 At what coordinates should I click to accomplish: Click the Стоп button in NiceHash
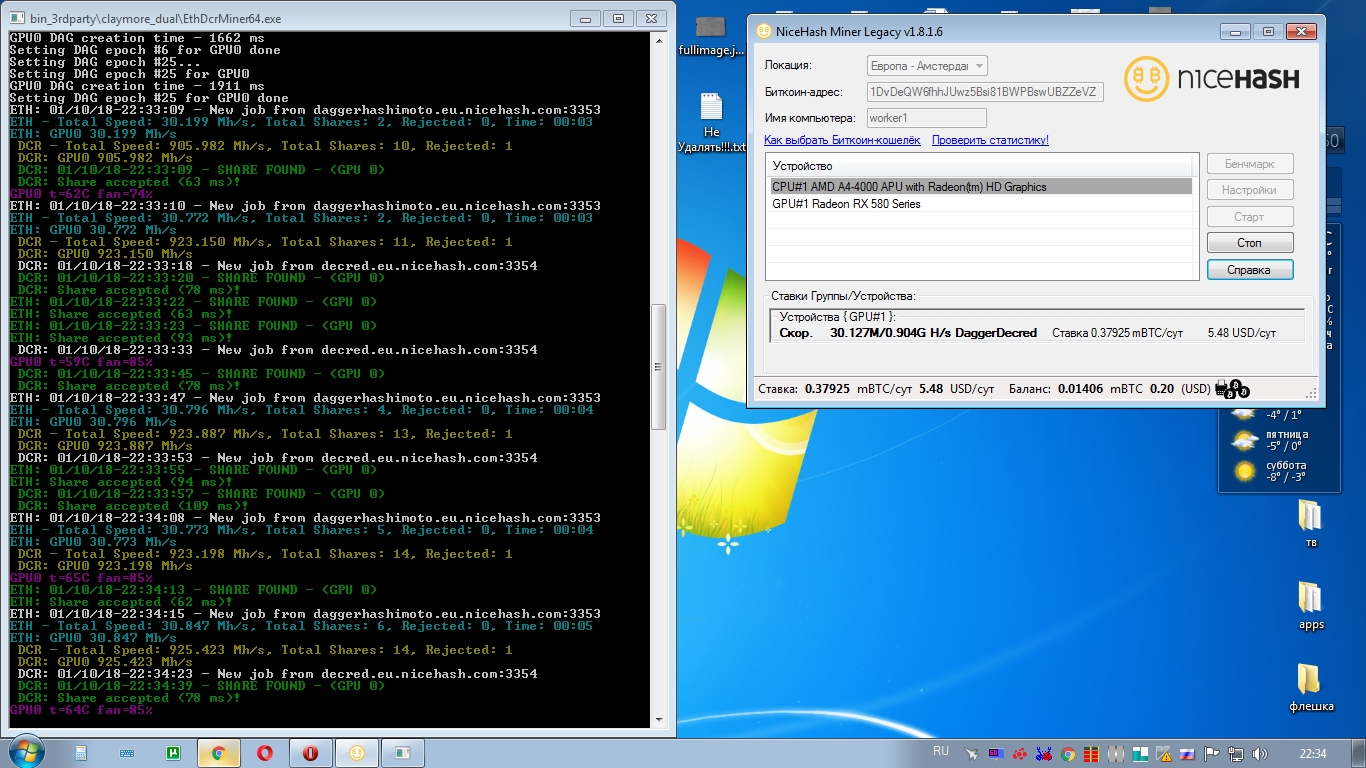tap(1250, 243)
